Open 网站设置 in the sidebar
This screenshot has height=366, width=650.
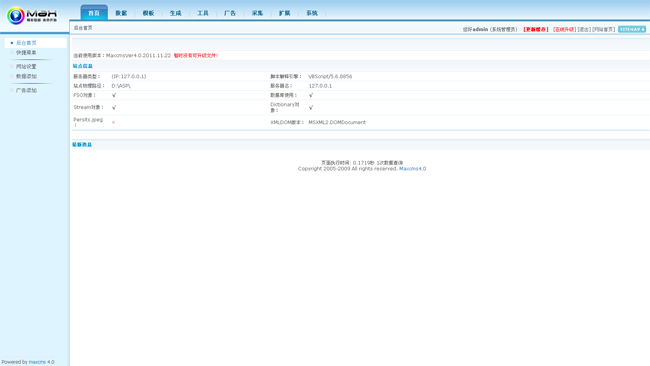tap(26, 66)
